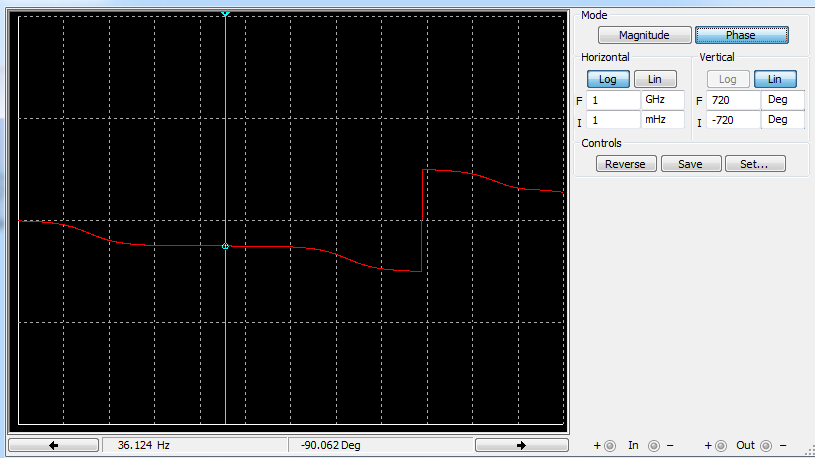The width and height of the screenshot is (815, 458).
Task: Grab the cursor handle at top of plot
Action: pos(225,14)
